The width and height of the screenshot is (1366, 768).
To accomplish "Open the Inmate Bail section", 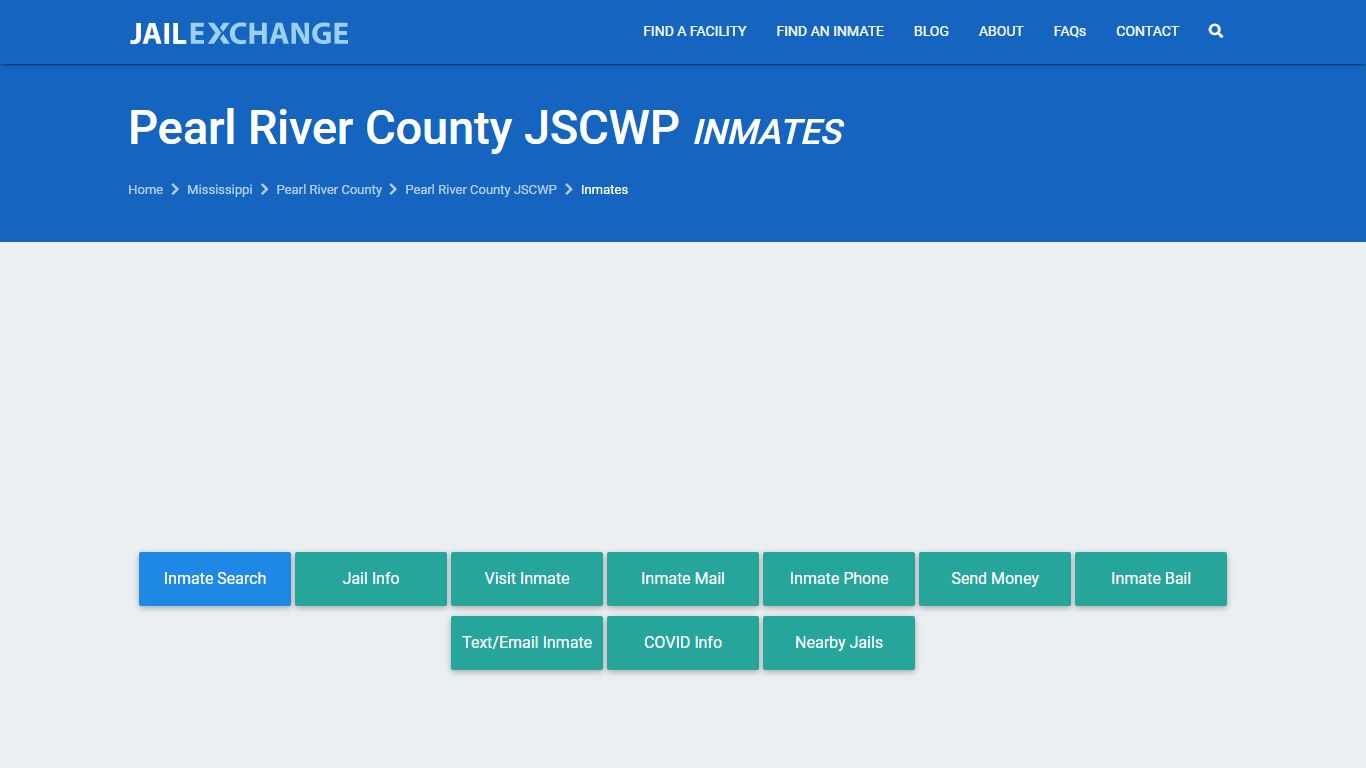I will point(1151,579).
